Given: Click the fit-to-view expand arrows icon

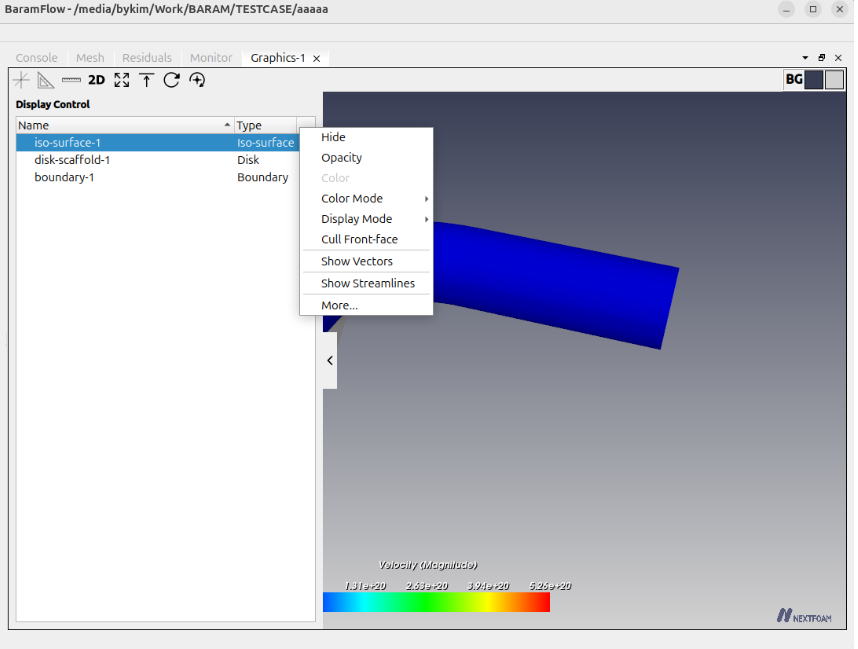Looking at the screenshot, I should tap(122, 80).
